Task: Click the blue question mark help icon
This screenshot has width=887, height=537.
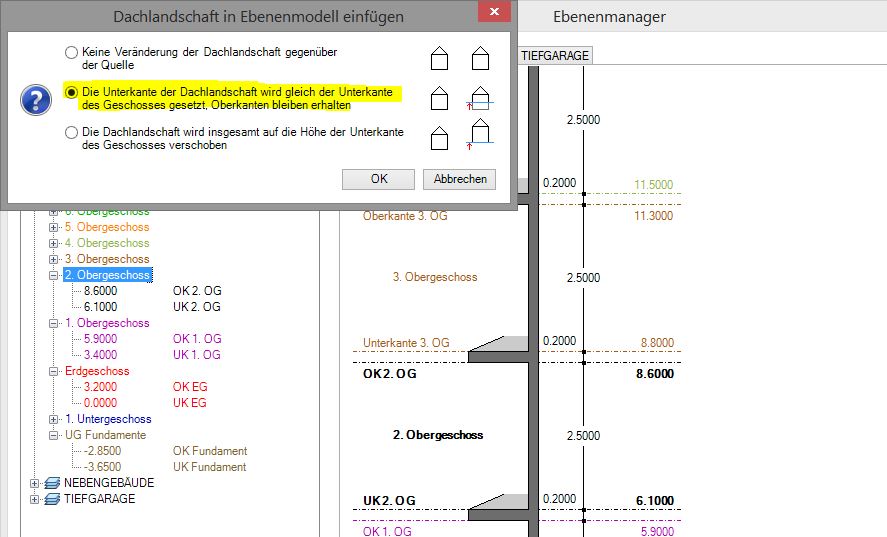Action: click(36, 99)
